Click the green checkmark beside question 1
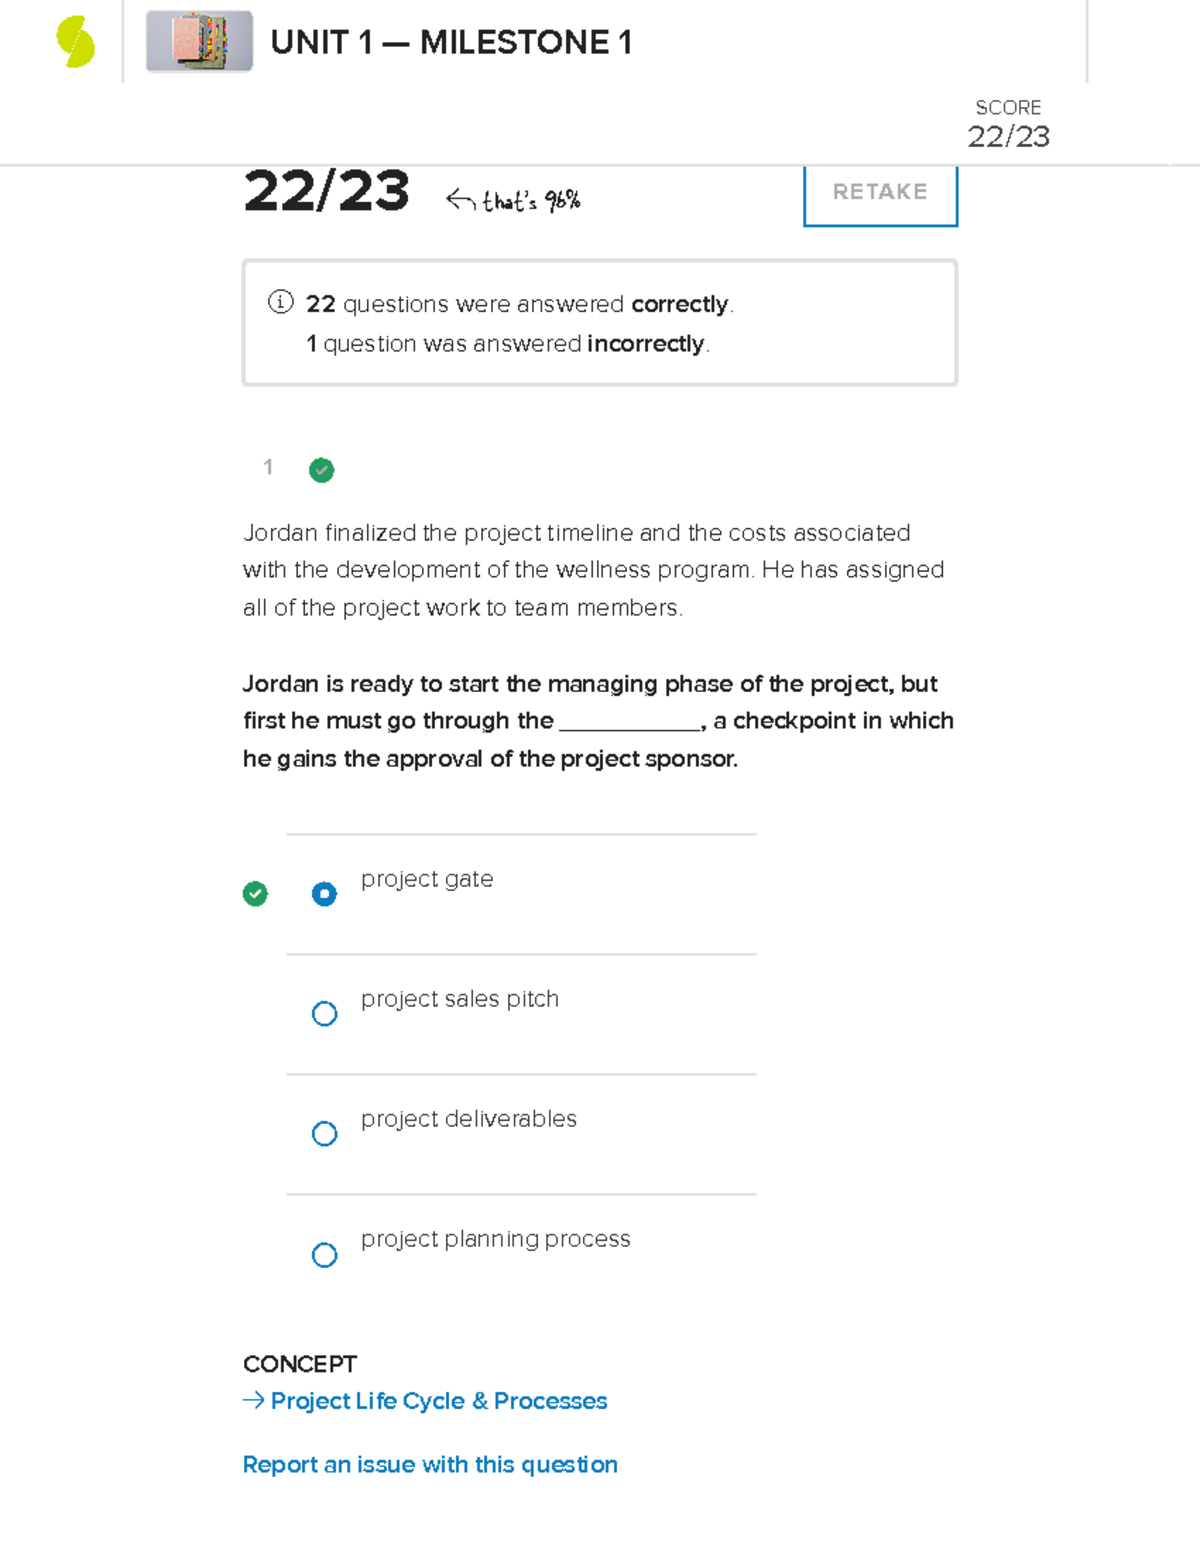This screenshot has width=1200, height=1553. [x=320, y=470]
